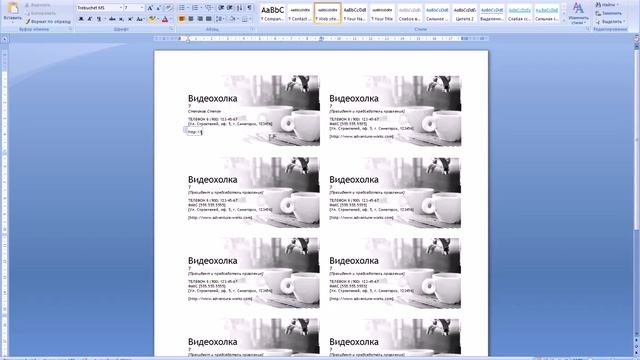Apply the Company style
Screen dimensions: 640x360
pos(272,13)
